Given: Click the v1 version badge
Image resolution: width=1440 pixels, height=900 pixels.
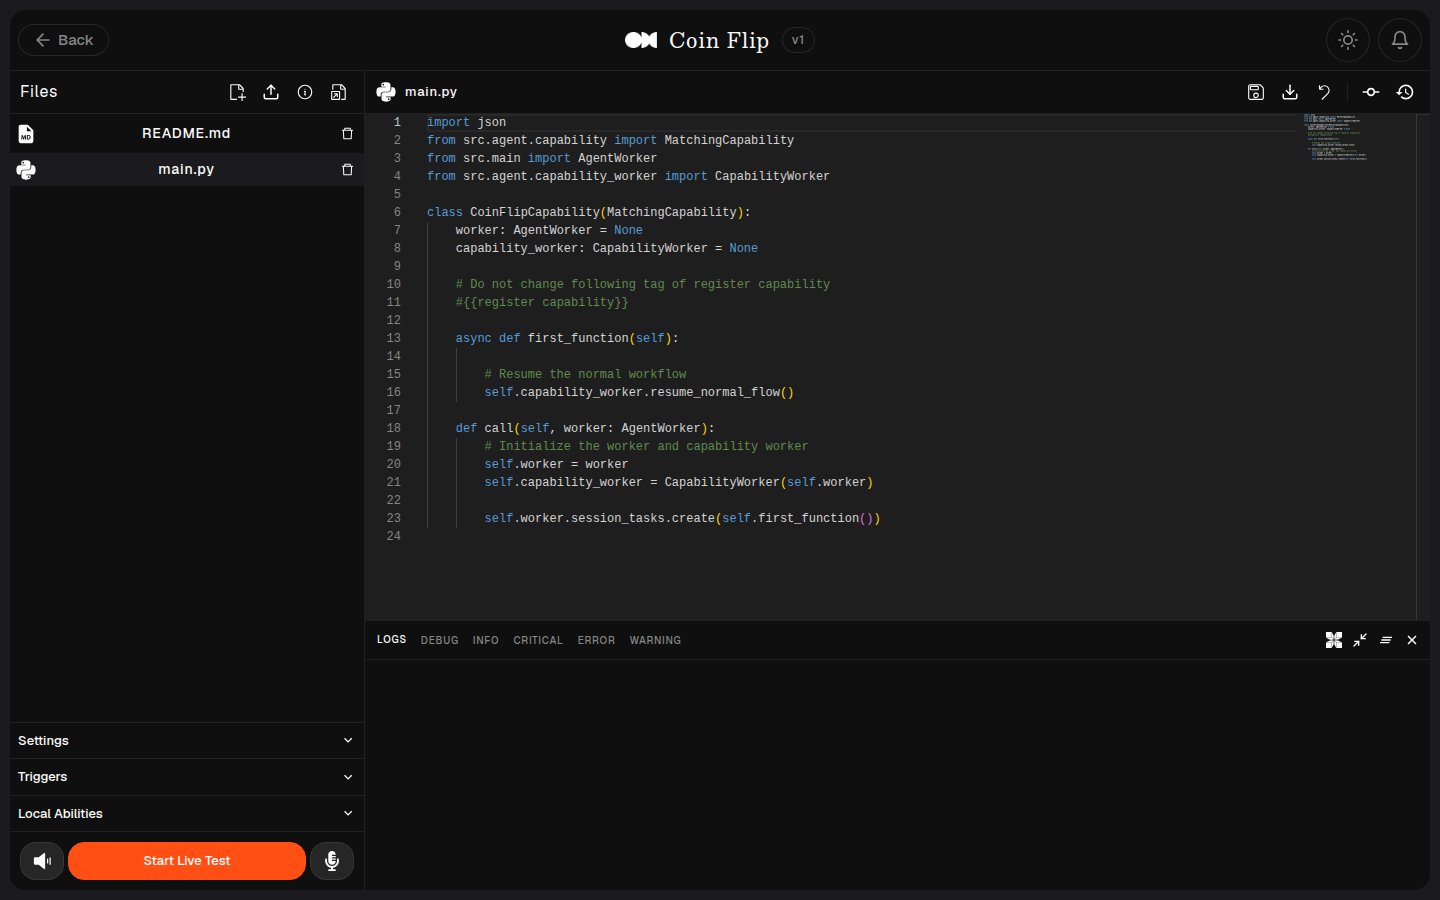Looking at the screenshot, I should [x=798, y=40].
